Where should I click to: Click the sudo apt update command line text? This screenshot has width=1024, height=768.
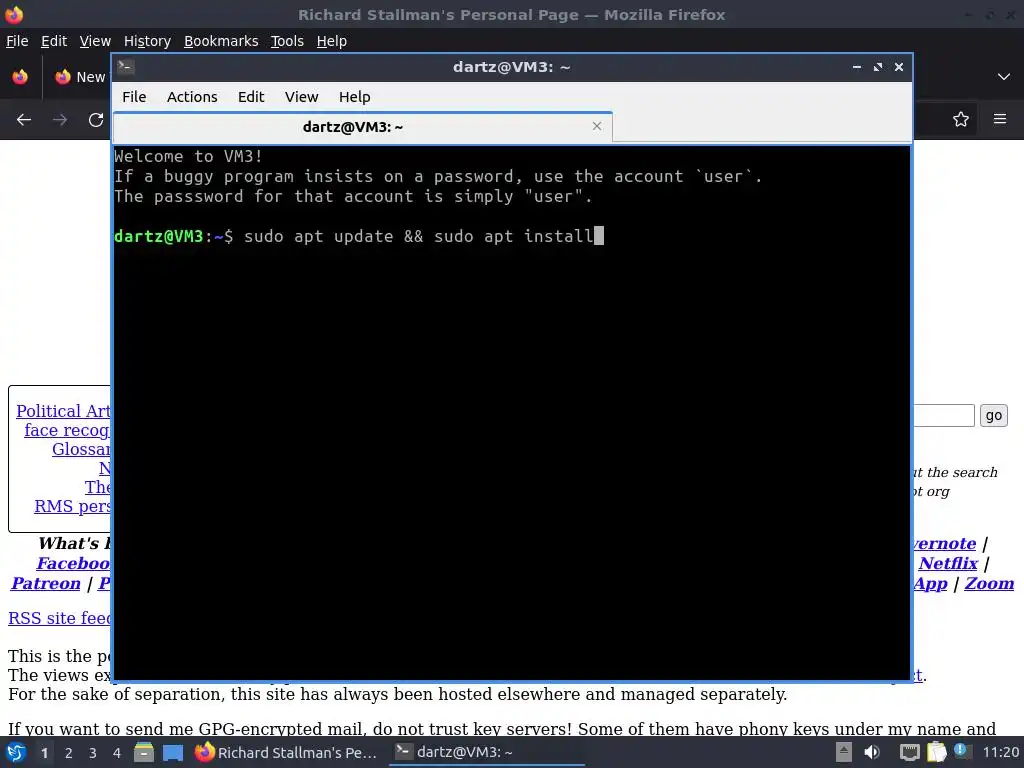[419, 236]
